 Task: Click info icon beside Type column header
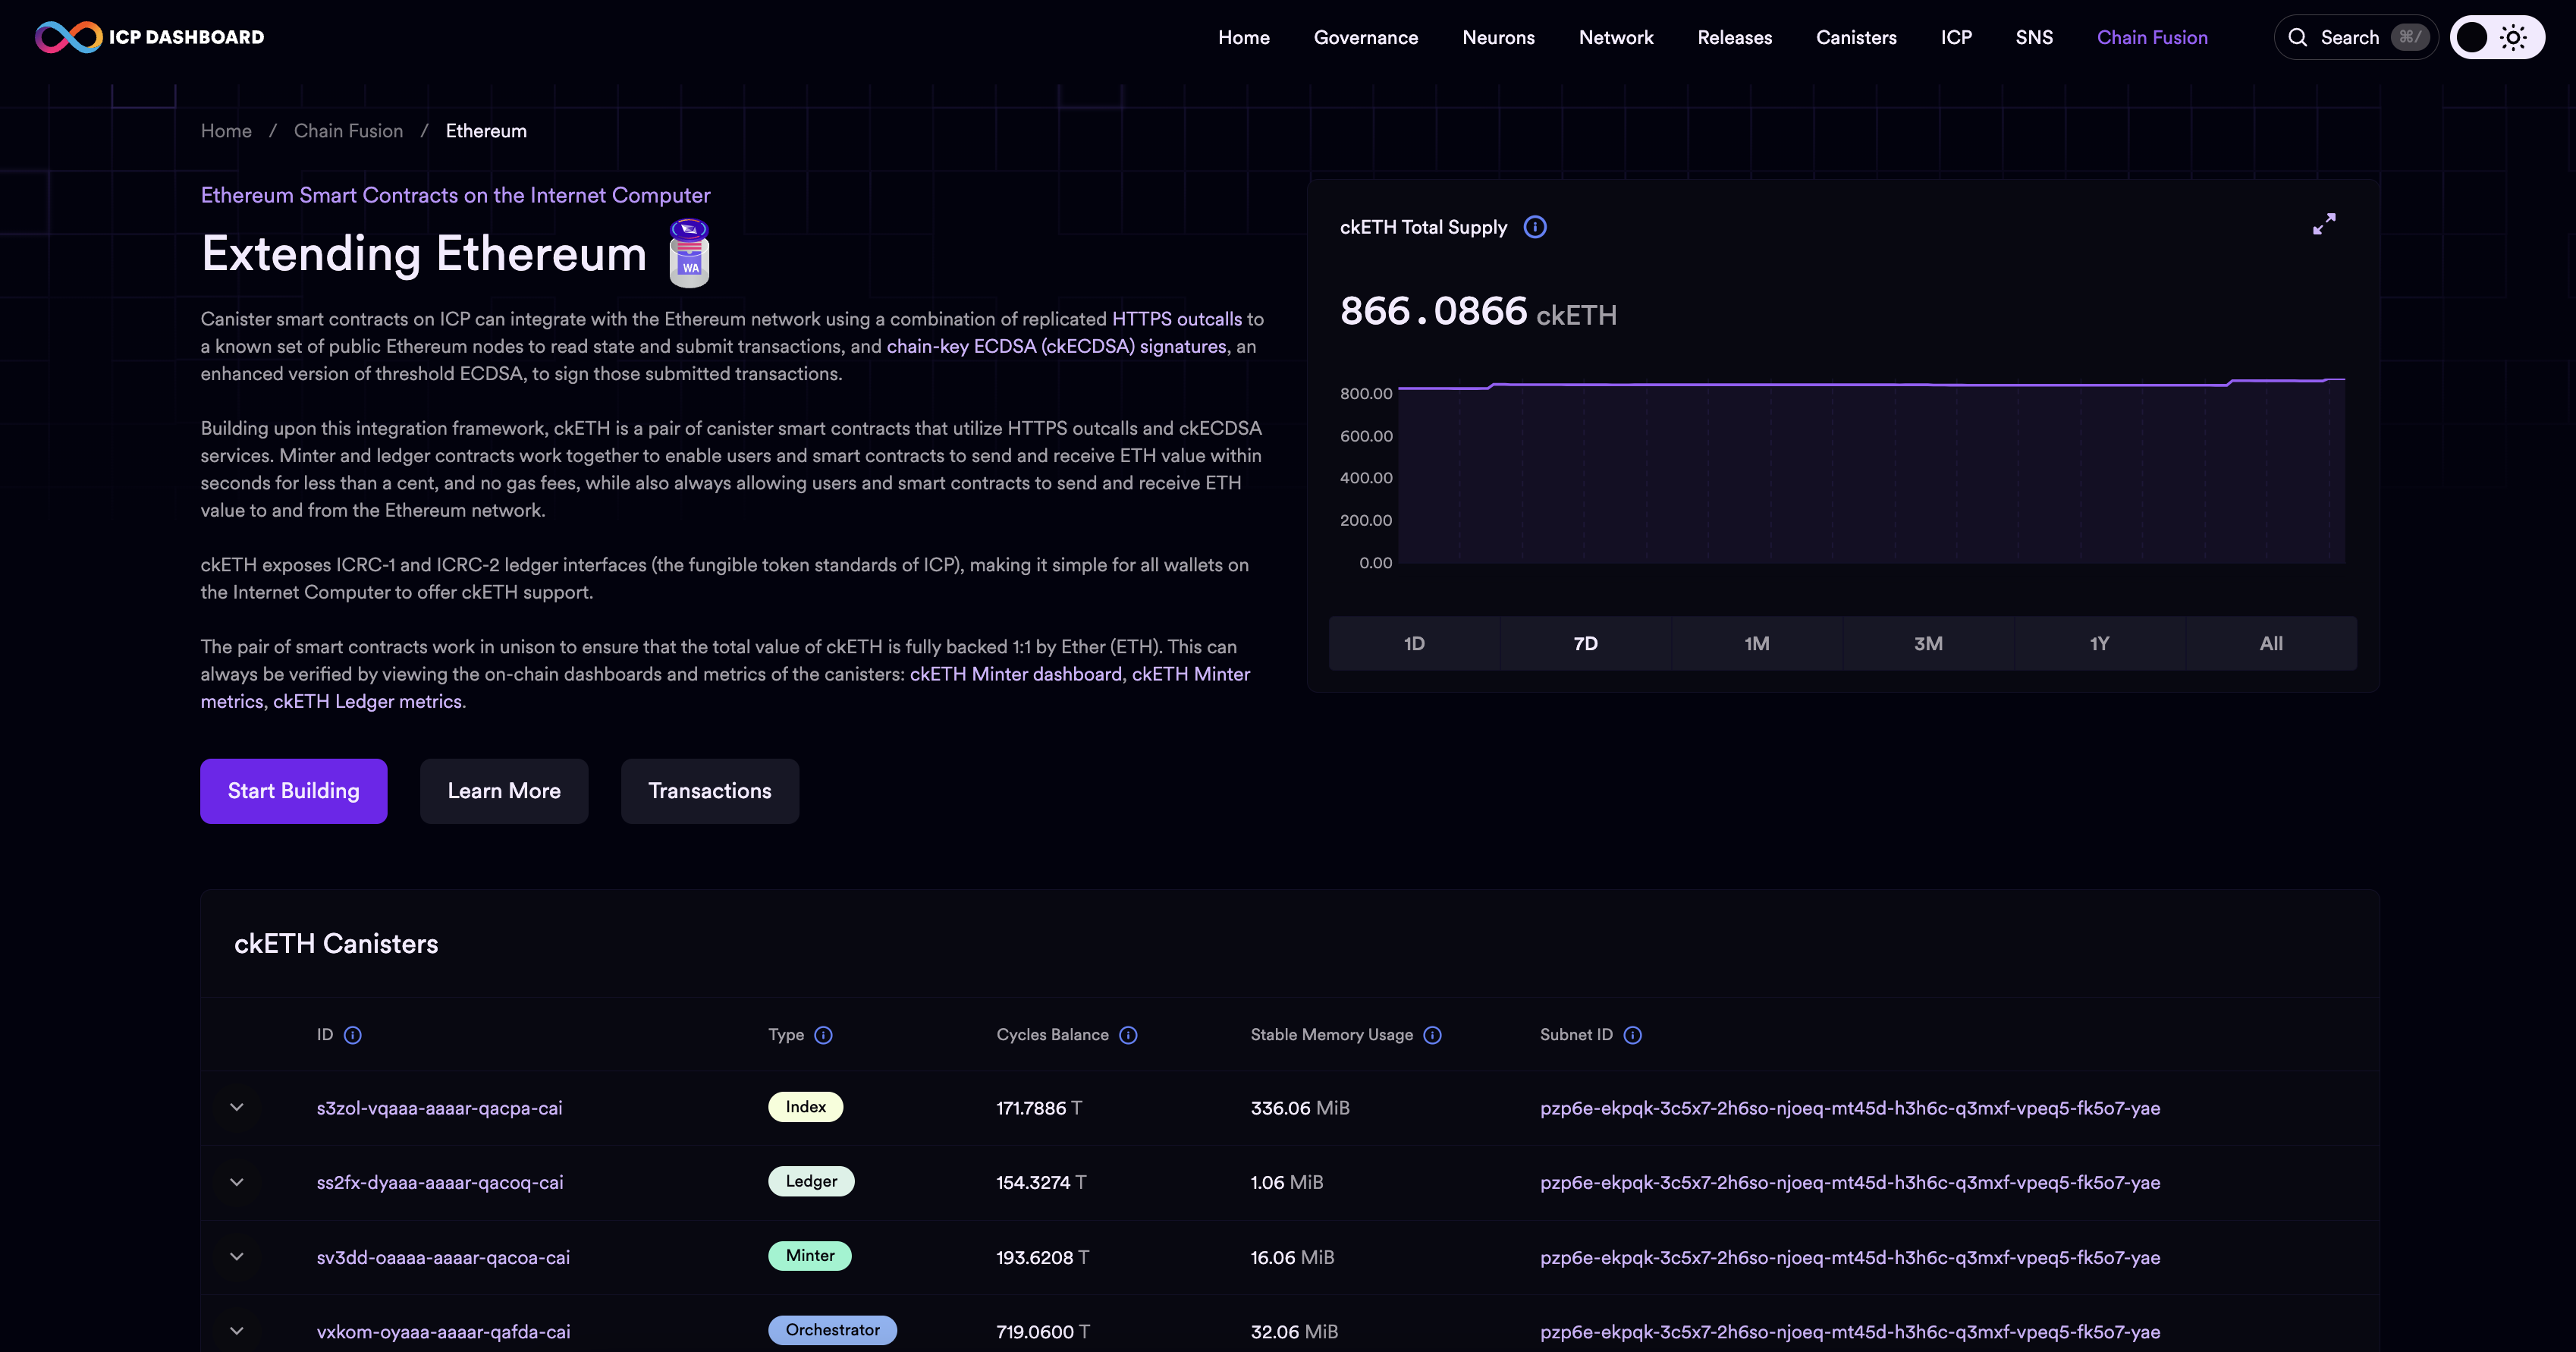pos(823,1035)
